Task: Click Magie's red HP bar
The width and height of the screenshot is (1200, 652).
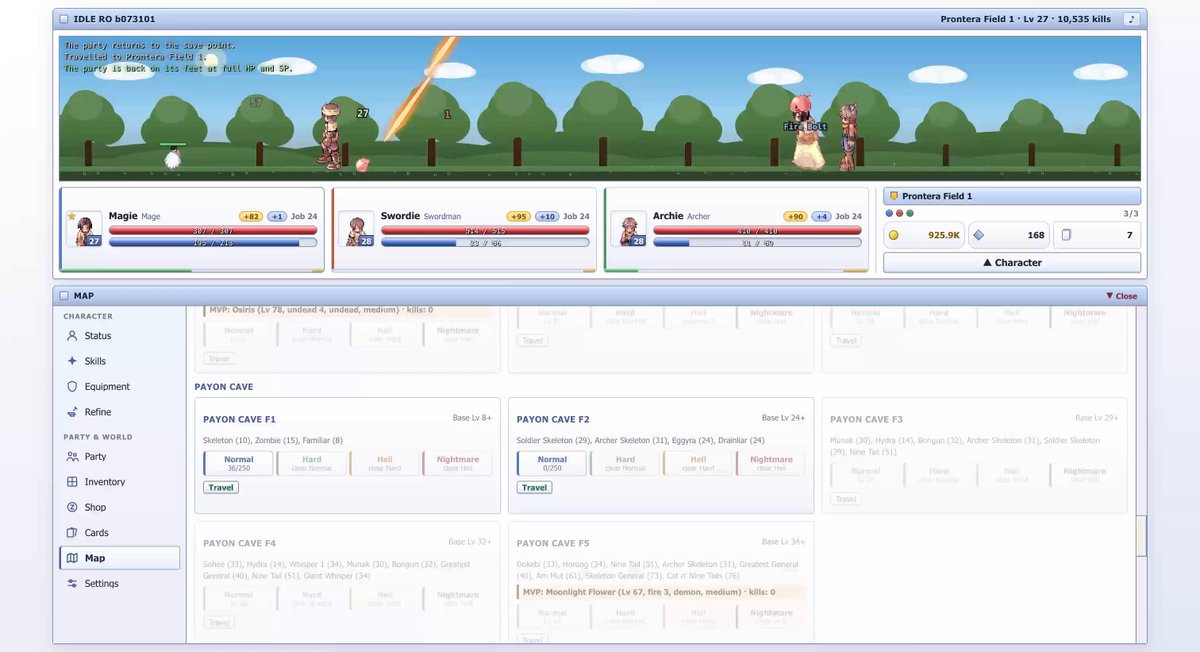Action: (x=212, y=230)
